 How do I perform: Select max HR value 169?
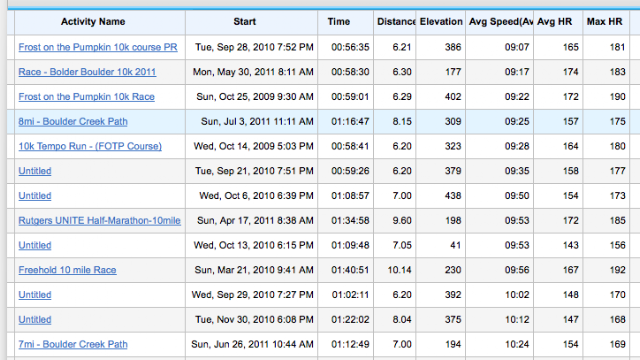[x=618, y=344]
